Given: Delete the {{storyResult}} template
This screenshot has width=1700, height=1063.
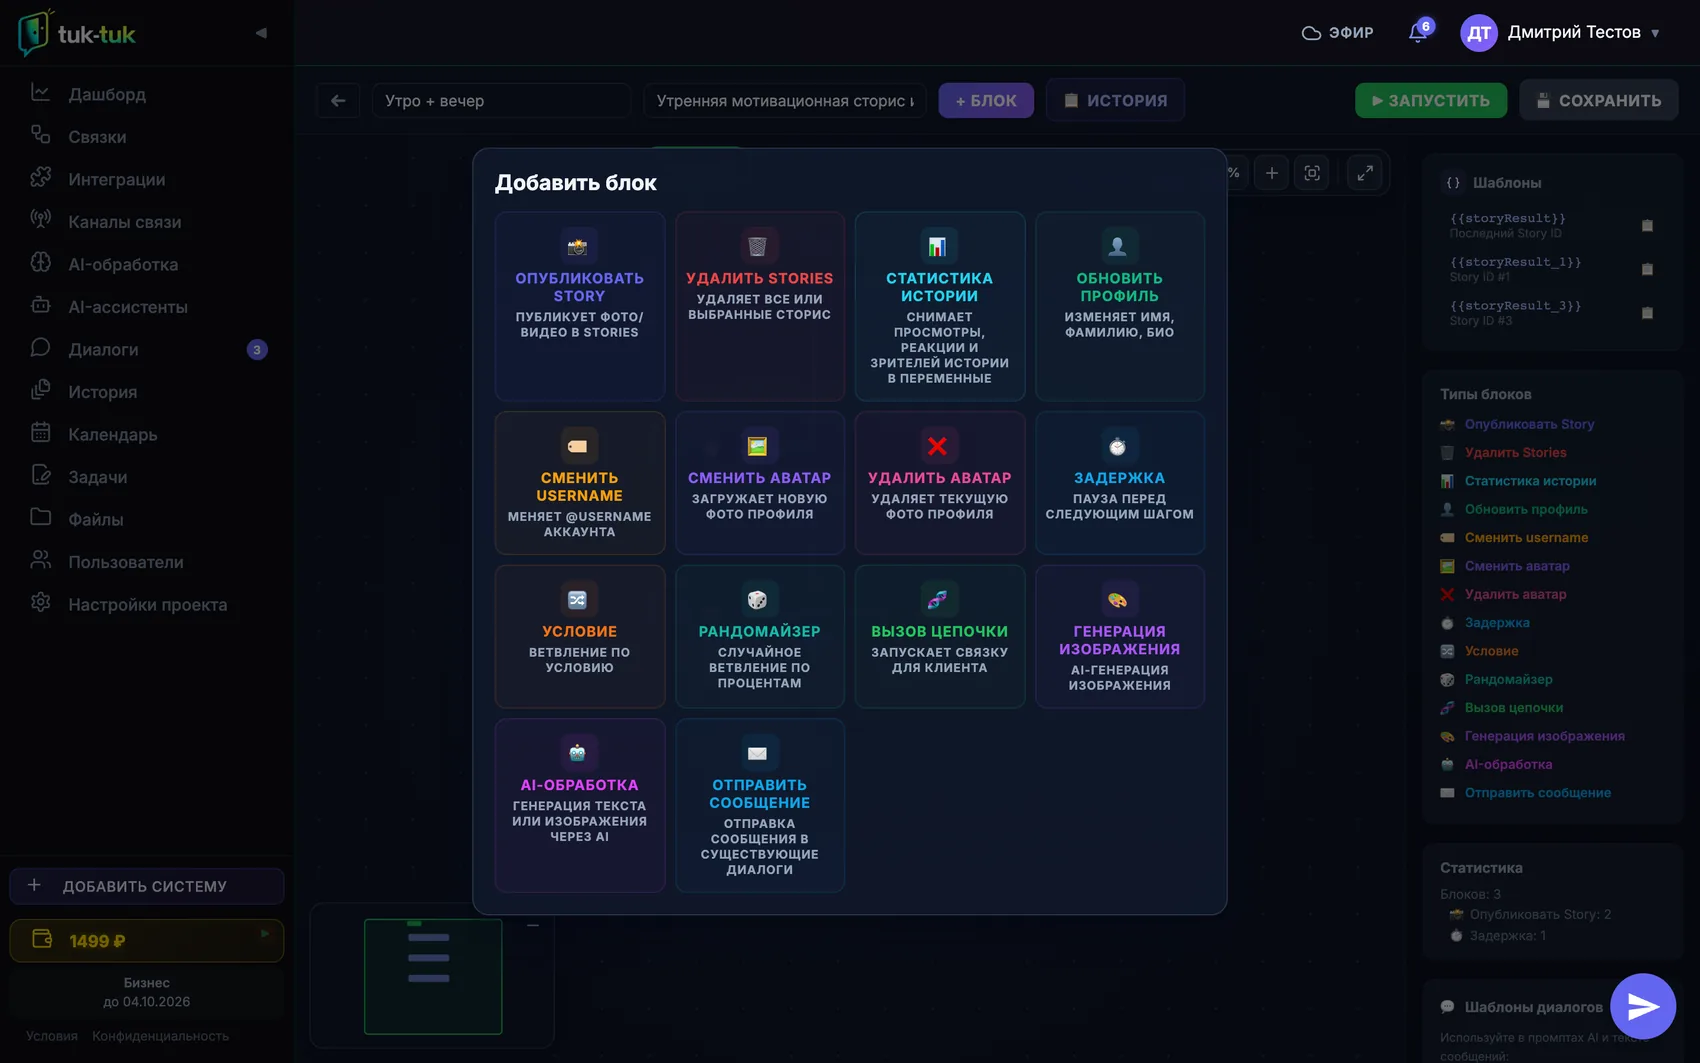Looking at the screenshot, I should click(x=1647, y=226).
